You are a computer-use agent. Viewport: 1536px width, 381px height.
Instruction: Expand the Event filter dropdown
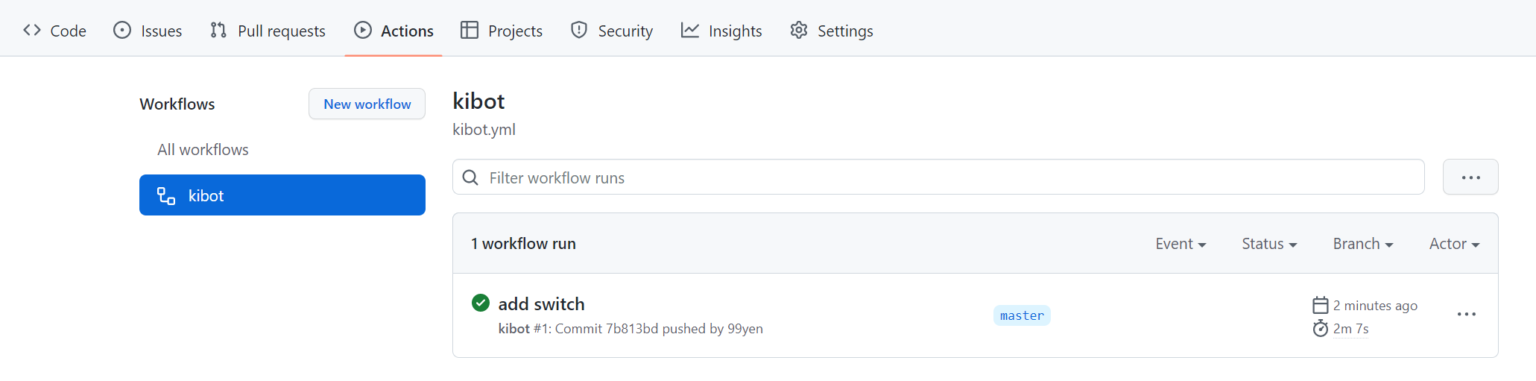click(x=1180, y=244)
